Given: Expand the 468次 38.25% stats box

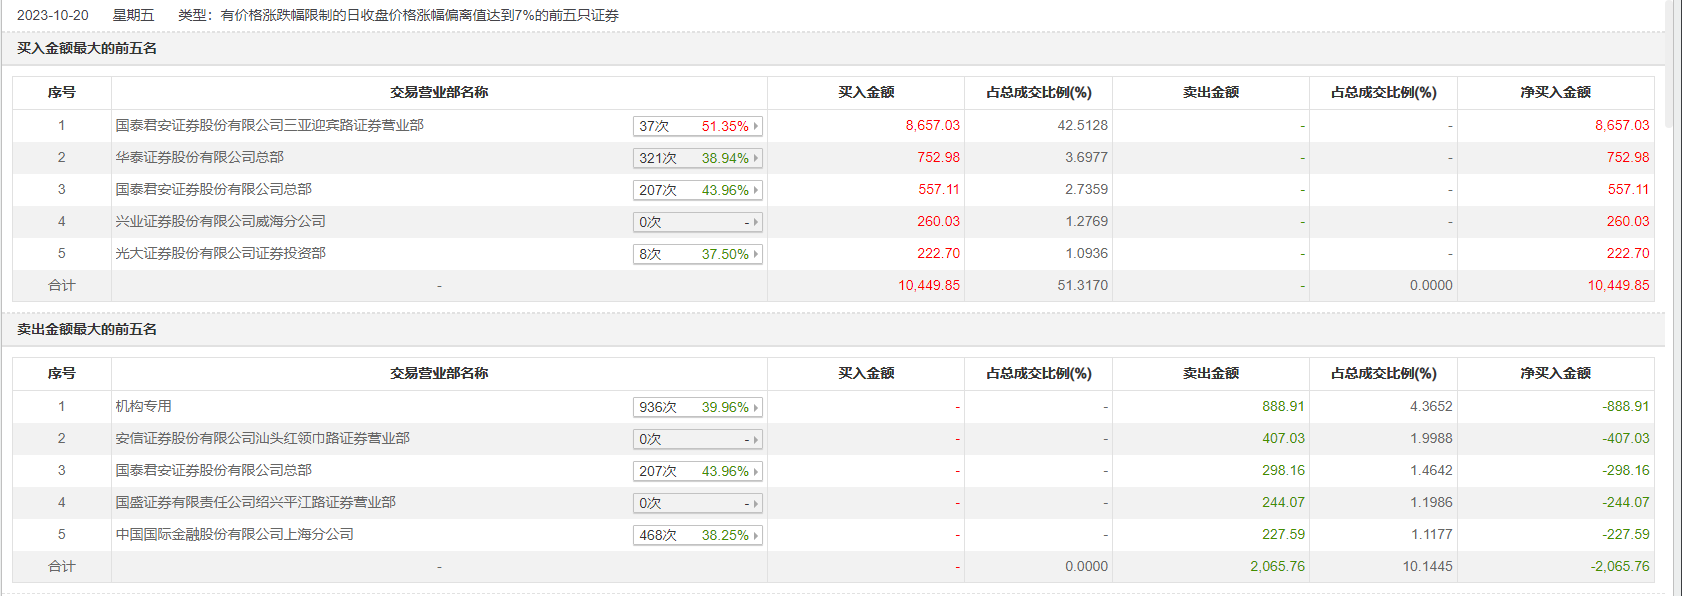Looking at the screenshot, I should (x=697, y=535).
